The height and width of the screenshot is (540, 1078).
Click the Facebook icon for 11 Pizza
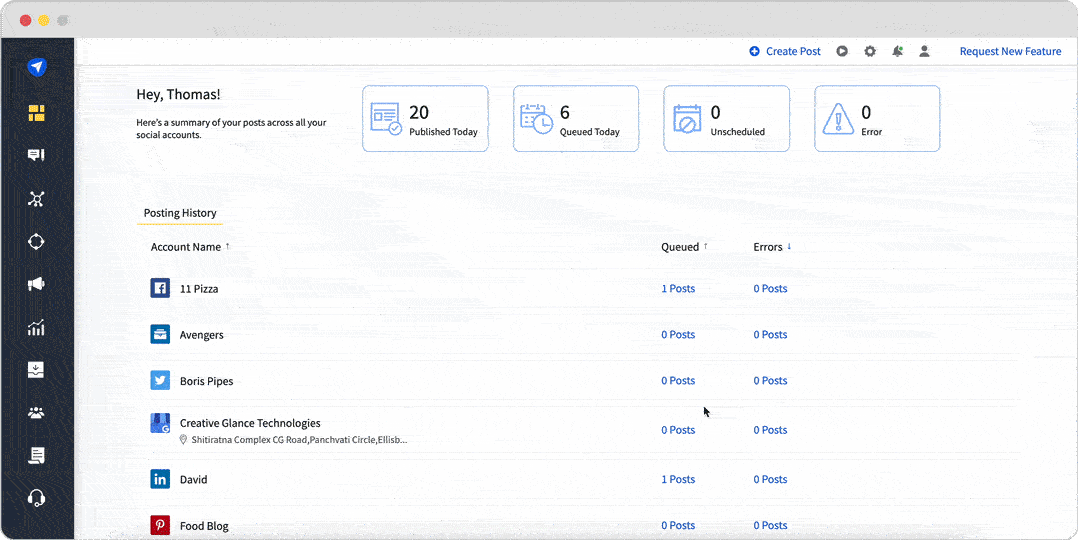160,288
